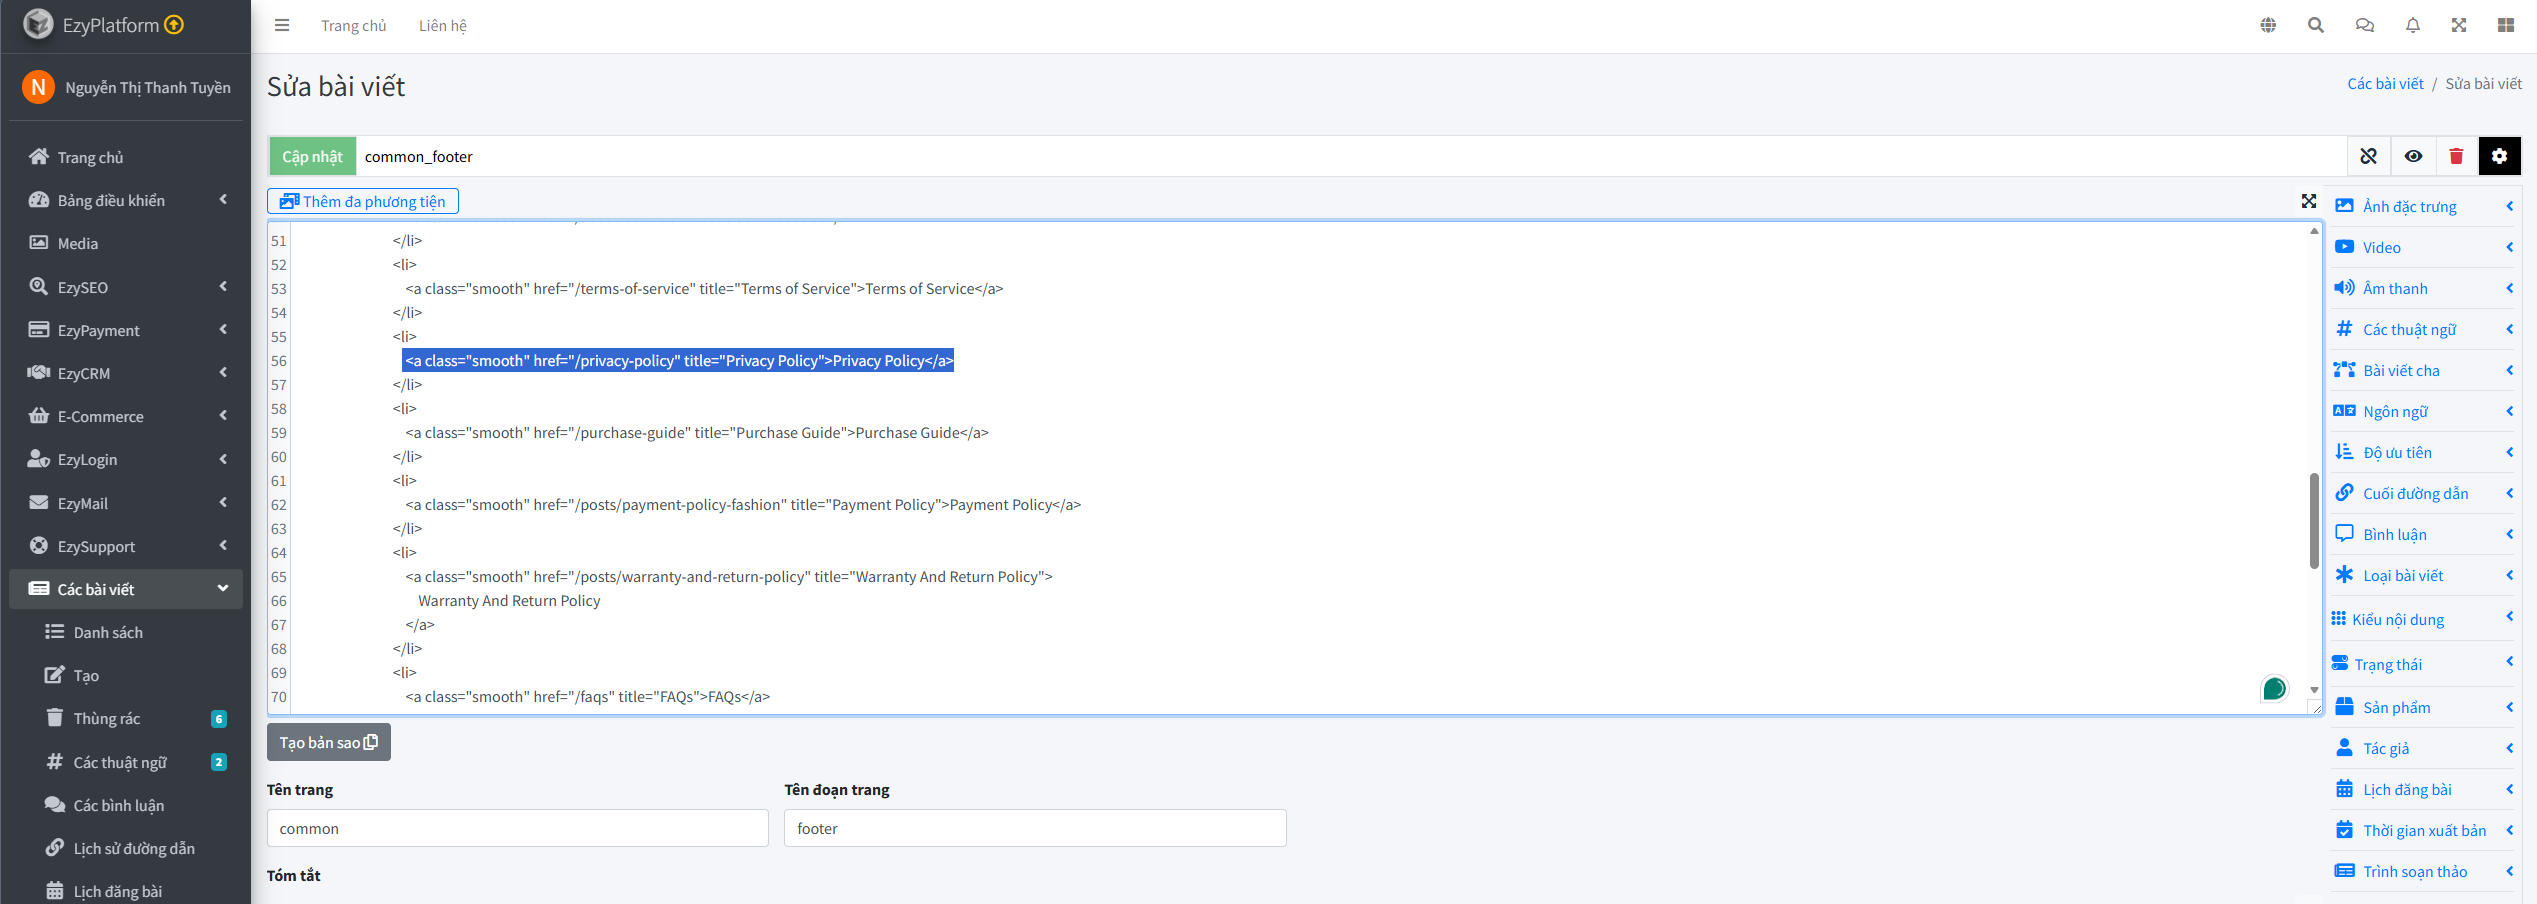Image resolution: width=2537 pixels, height=904 pixels.
Task: Toggle preview with the eye icon
Action: click(2413, 156)
